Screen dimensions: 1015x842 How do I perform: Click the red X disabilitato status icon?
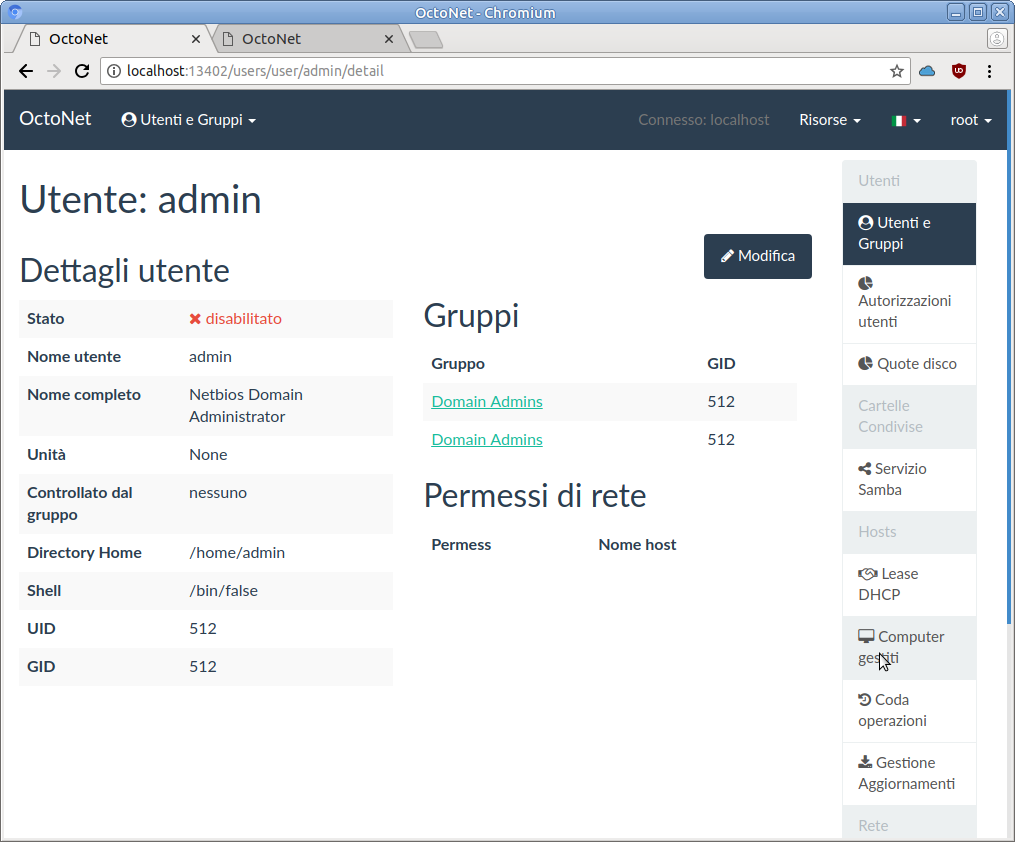pos(195,318)
